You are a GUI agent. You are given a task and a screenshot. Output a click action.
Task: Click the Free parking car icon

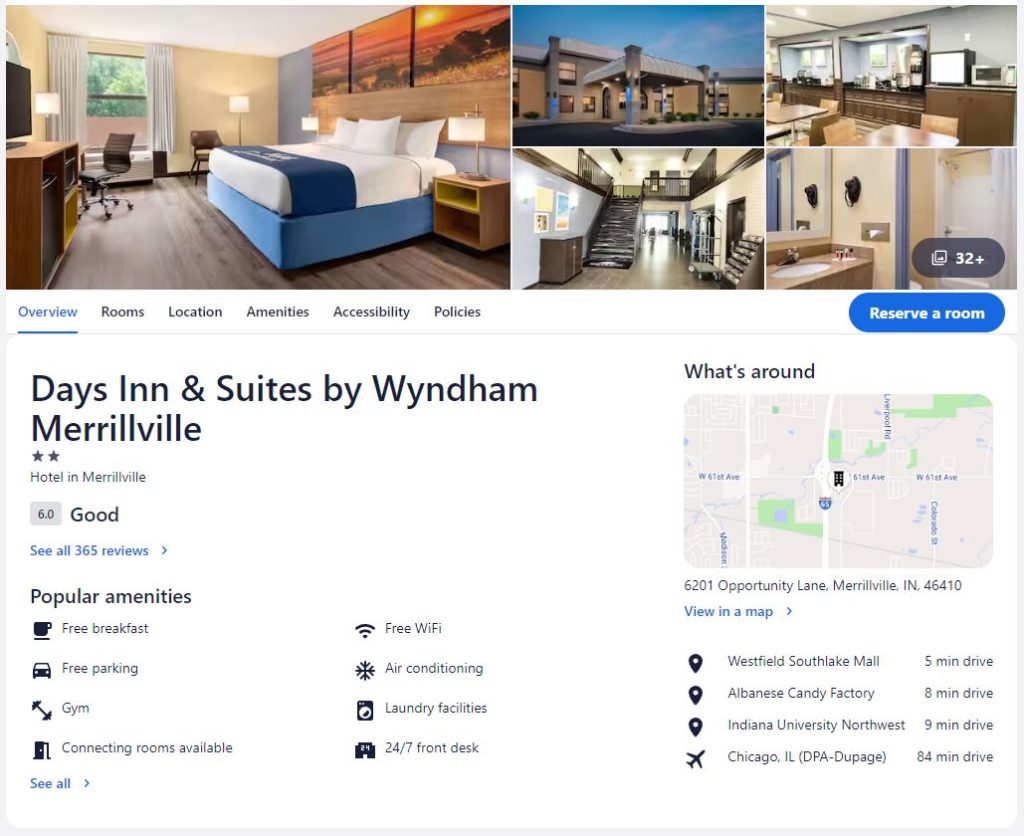42,671
